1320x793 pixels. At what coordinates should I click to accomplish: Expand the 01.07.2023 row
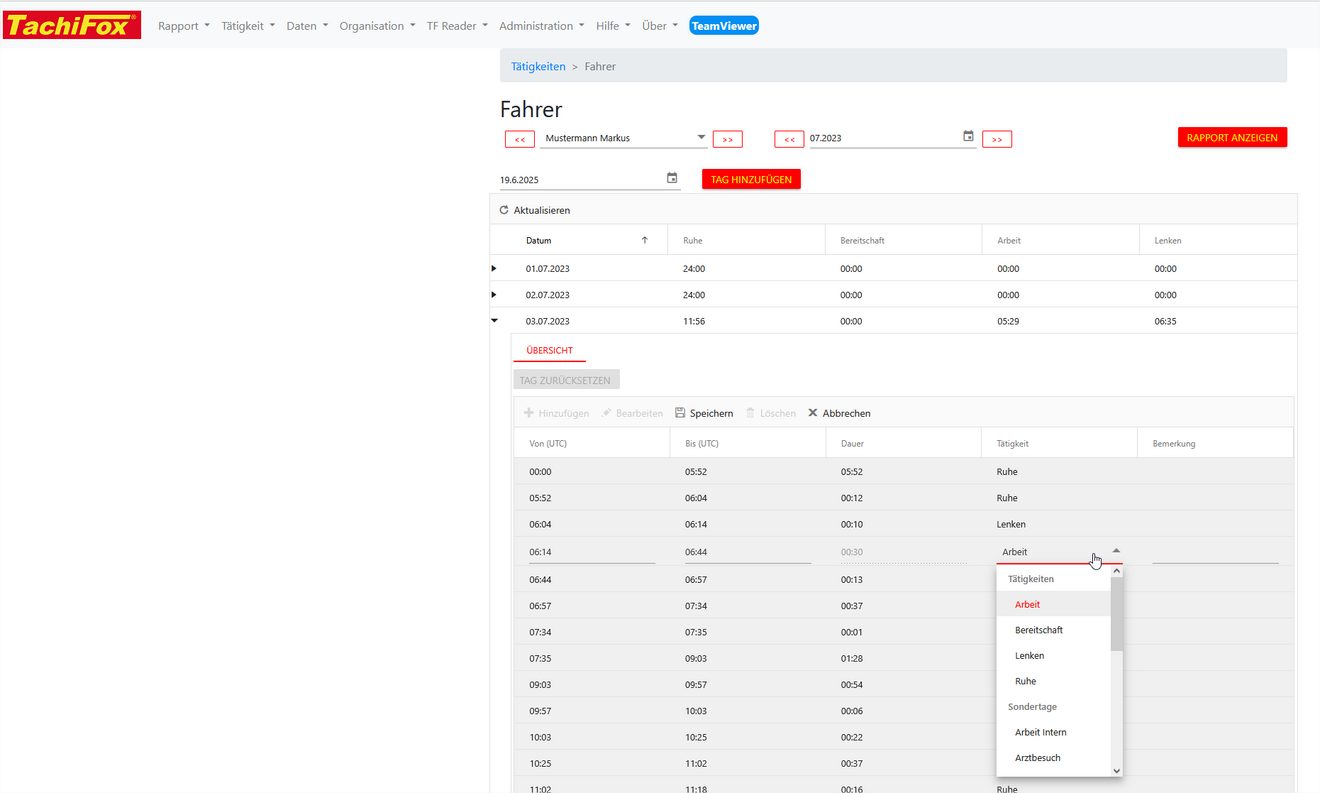tap(494, 268)
